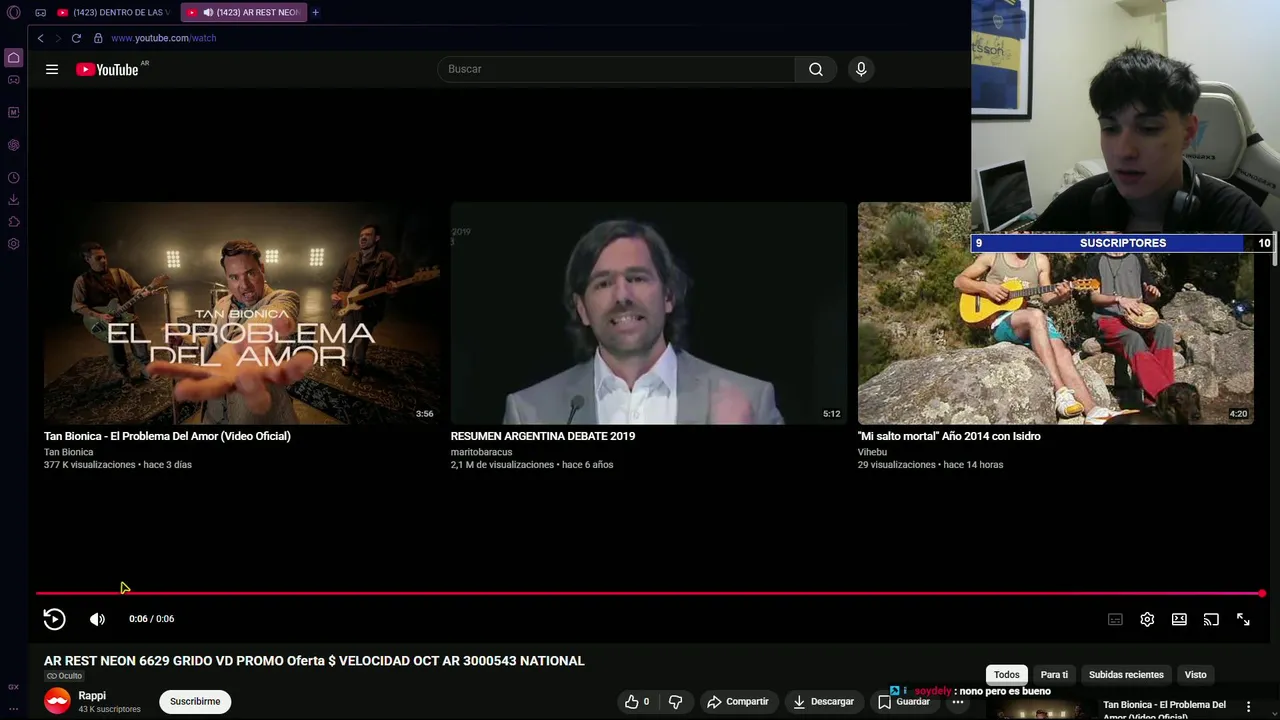Like the video with thumbs up
The height and width of the screenshot is (720, 1280).
click(637, 702)
